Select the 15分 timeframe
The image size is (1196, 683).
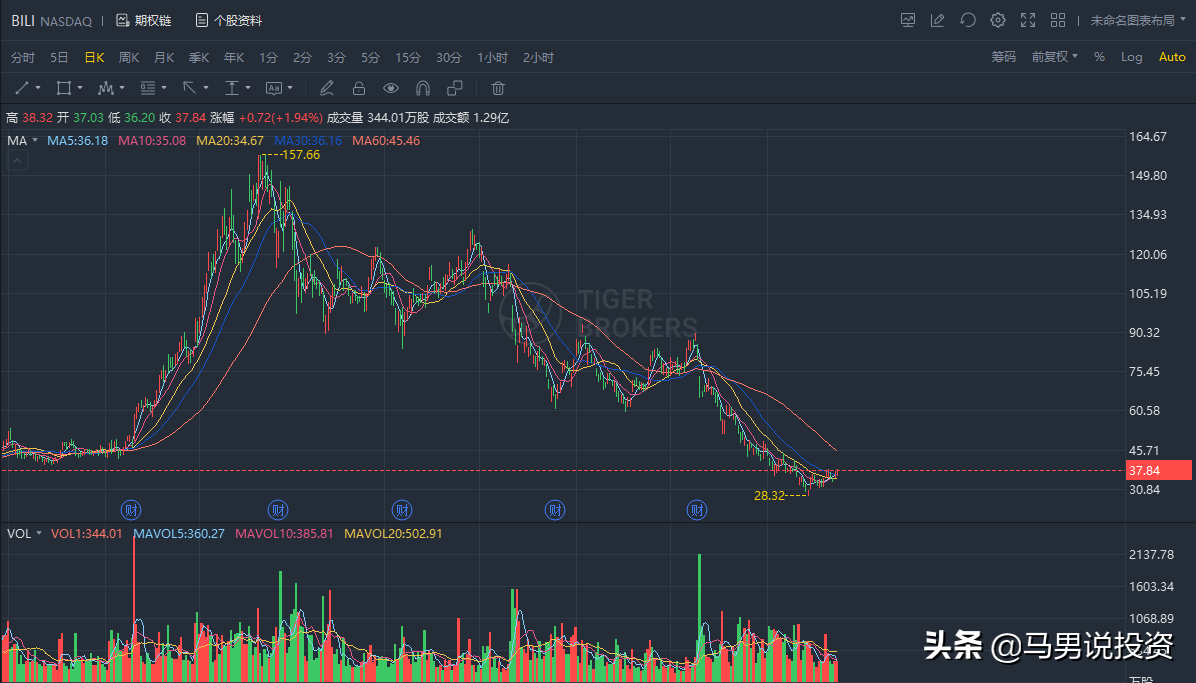[408, 58]
